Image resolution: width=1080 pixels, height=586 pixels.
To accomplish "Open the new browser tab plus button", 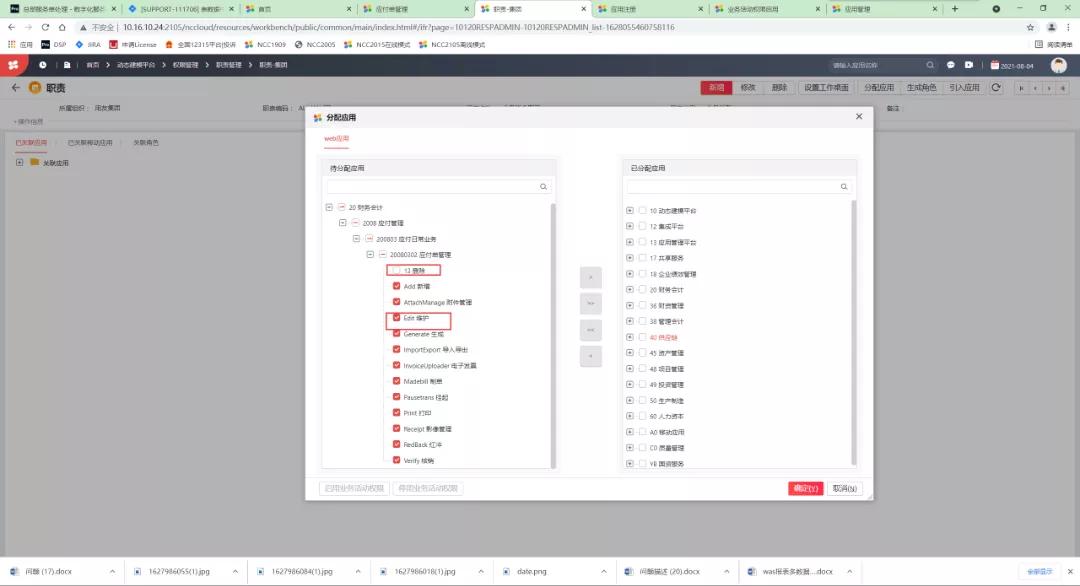I will tap(955, 9).
